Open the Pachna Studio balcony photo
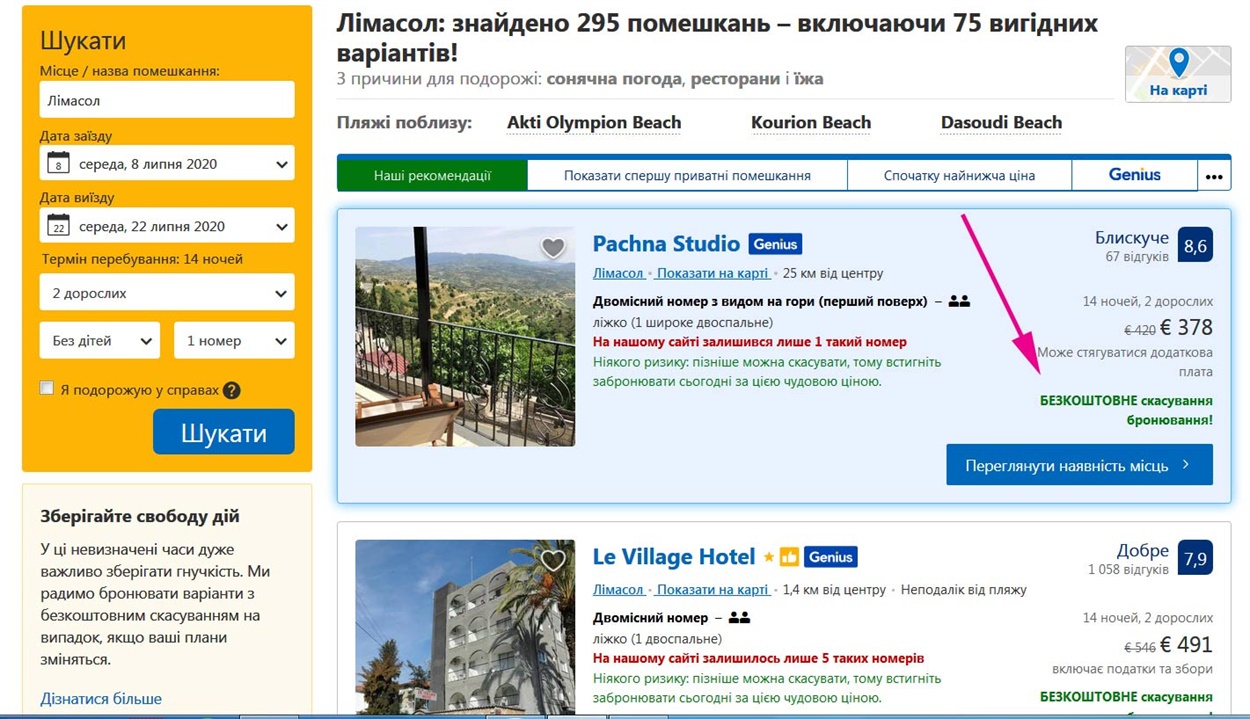This screenshot has height=719, width=1250. 465,336
